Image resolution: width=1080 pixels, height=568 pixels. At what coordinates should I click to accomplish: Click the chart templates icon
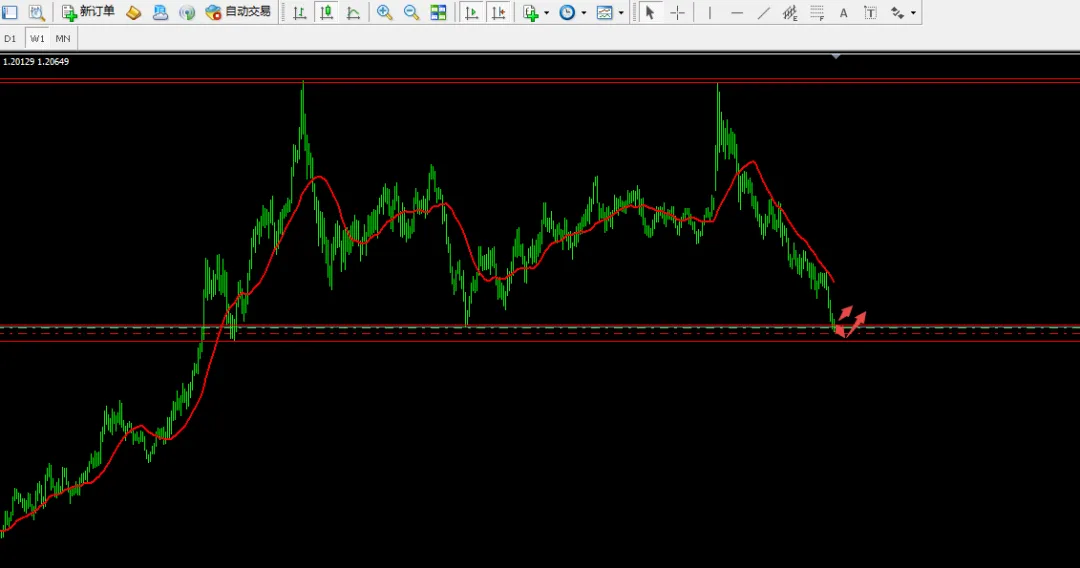click(604, 12)
